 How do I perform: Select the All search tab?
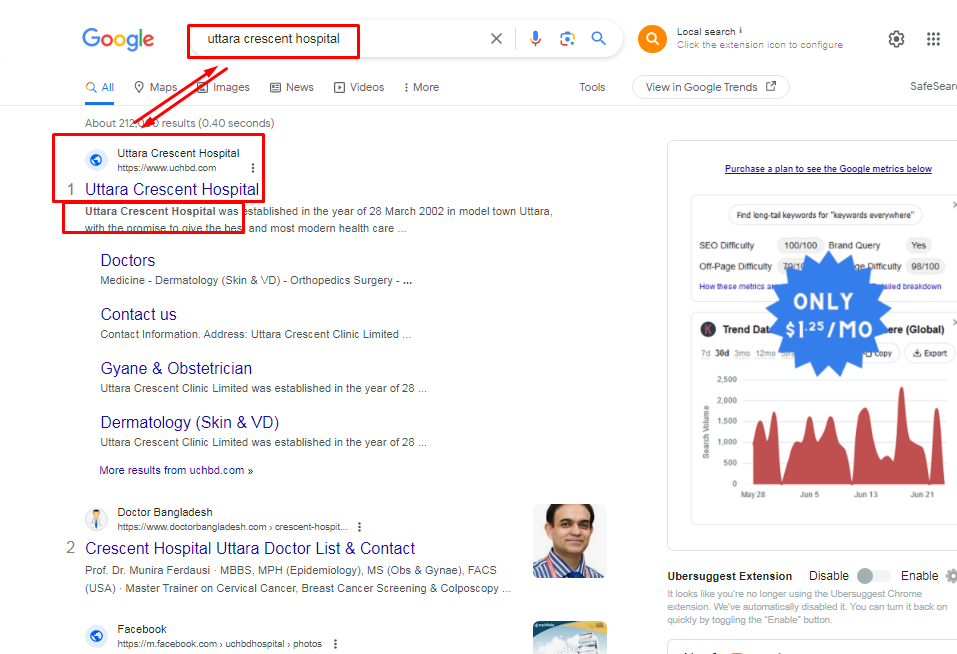[100, 87]
